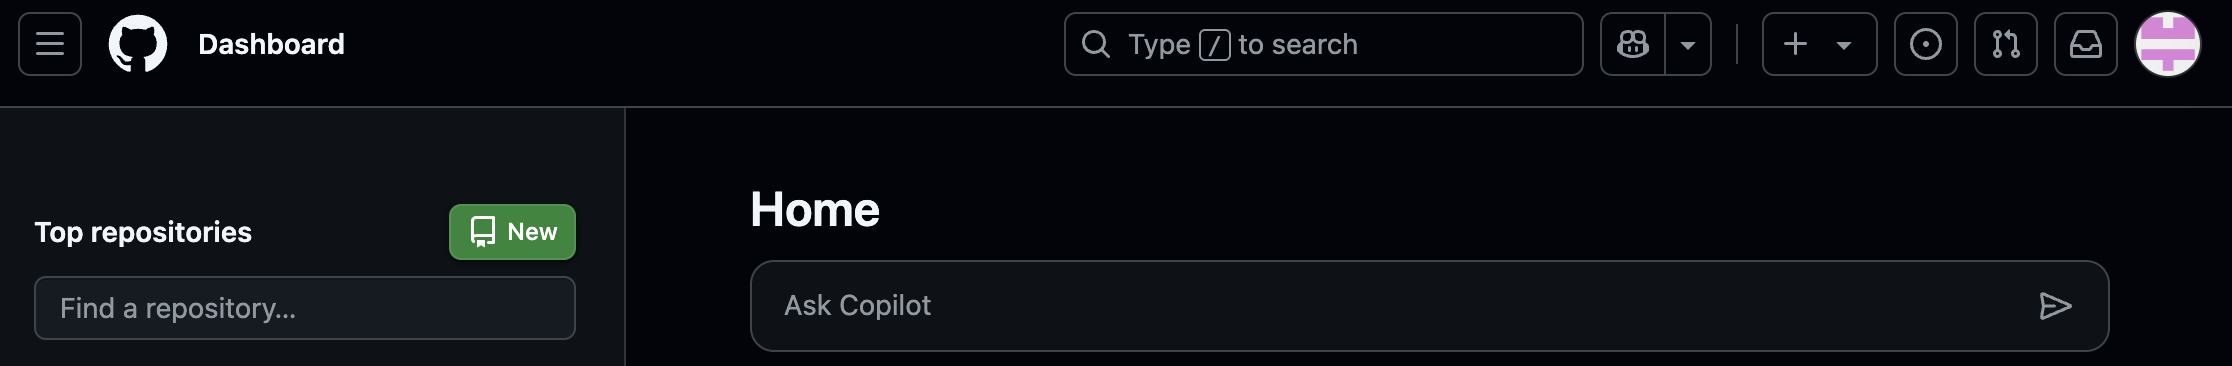Click the Top repositories heading

[x=143, y=232]
